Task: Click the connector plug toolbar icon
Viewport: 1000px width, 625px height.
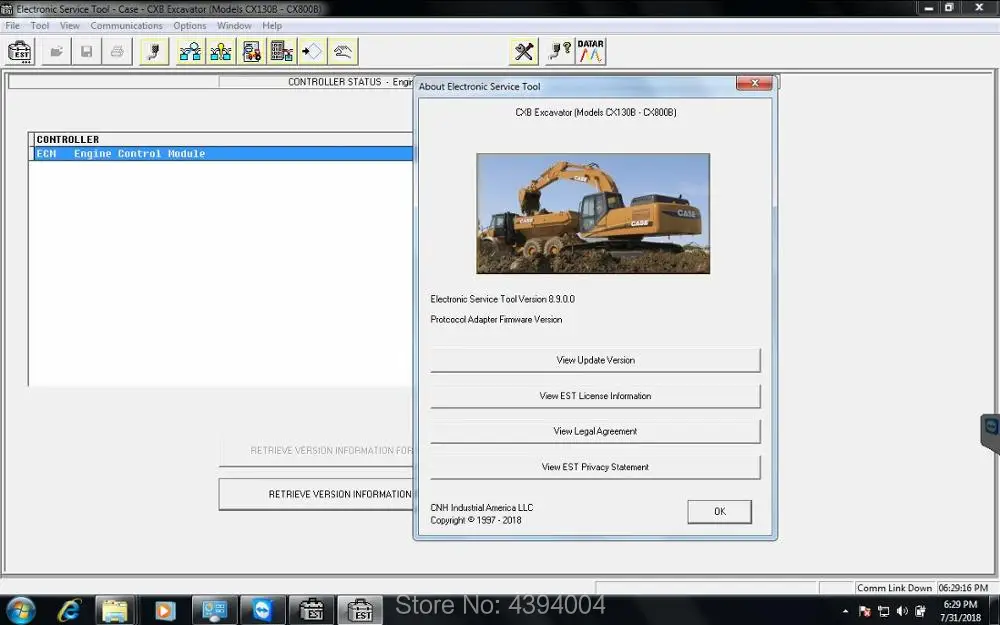Action: point(154,52)
